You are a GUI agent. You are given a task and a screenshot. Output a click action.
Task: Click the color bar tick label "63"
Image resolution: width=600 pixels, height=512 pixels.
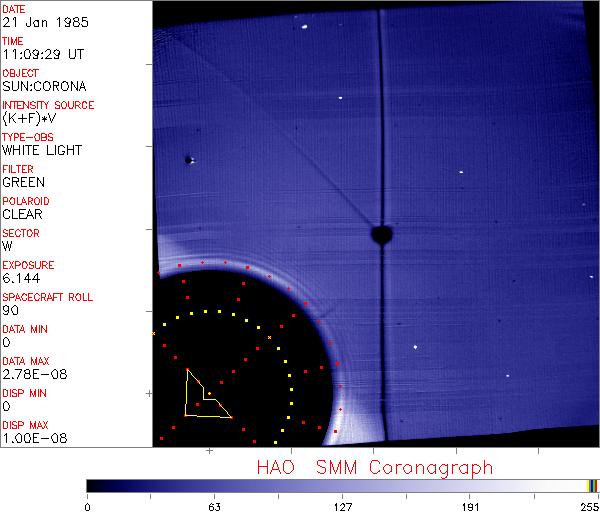tap(214, 507)
